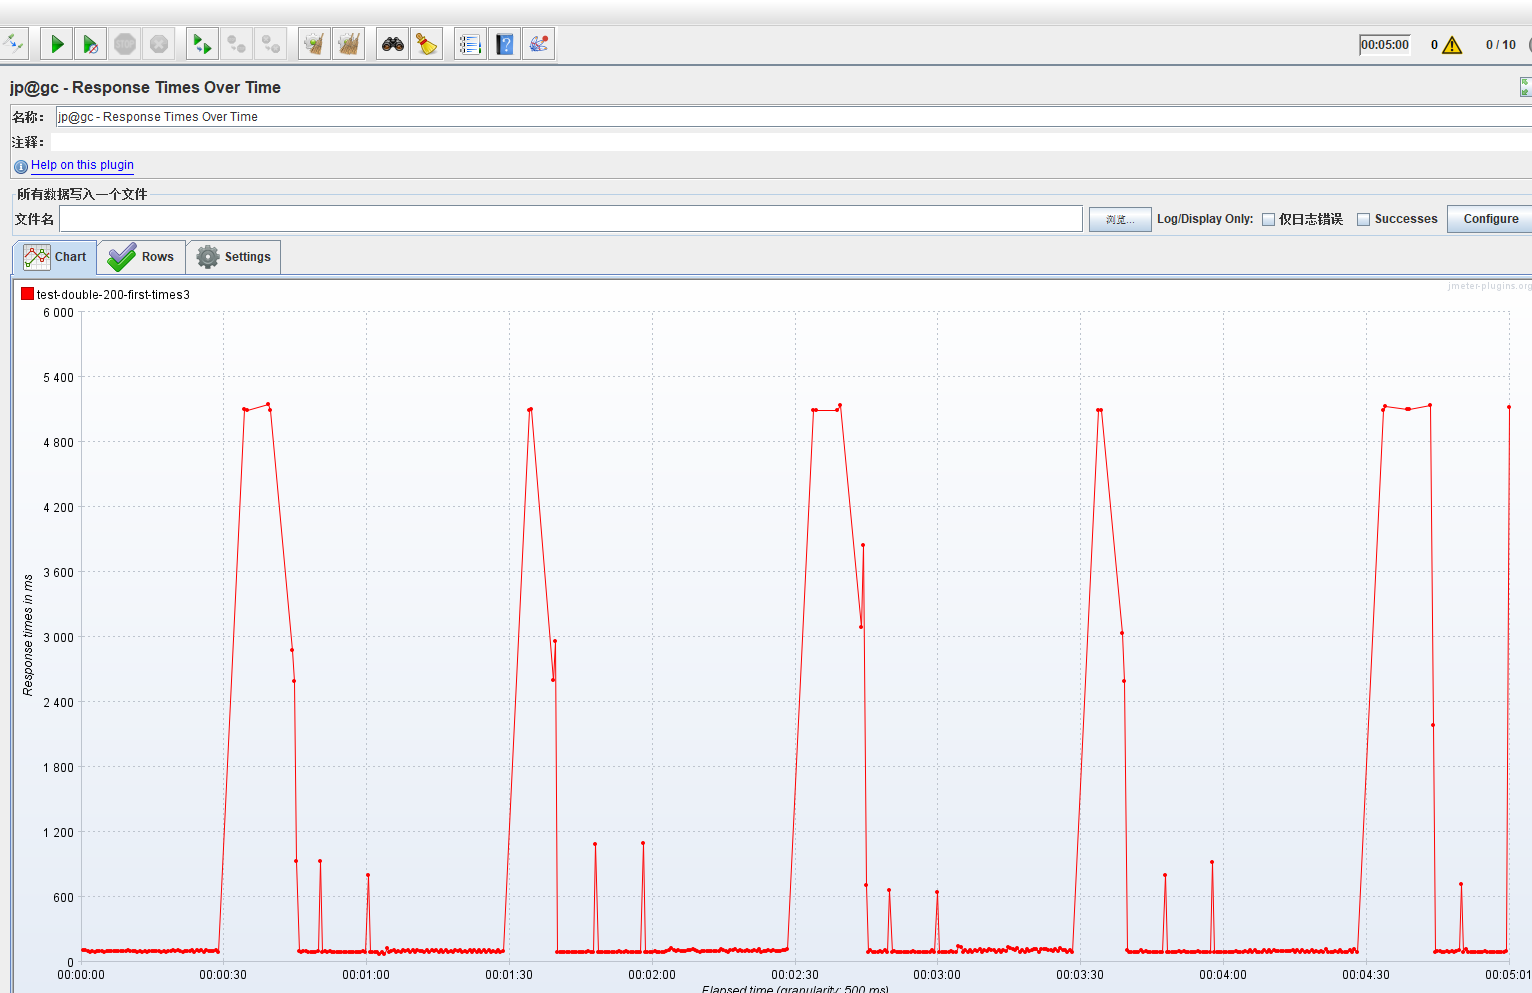Start the test with green Play icon
Image resolution: width=1532 pixels, height=993 pixels.
[57, 44]
